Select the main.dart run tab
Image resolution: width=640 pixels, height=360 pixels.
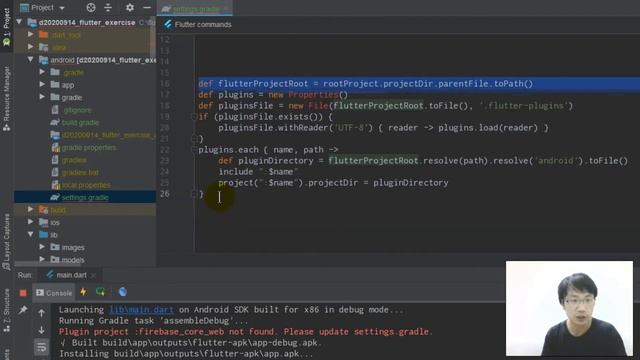point(71,275)
